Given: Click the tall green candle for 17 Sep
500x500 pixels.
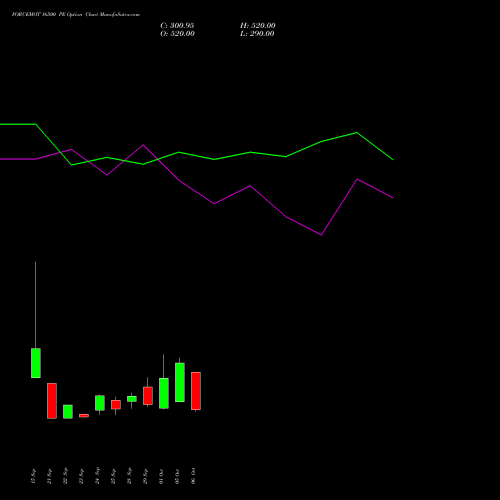Looking at the screenshot, I should [x=36, y=363].
